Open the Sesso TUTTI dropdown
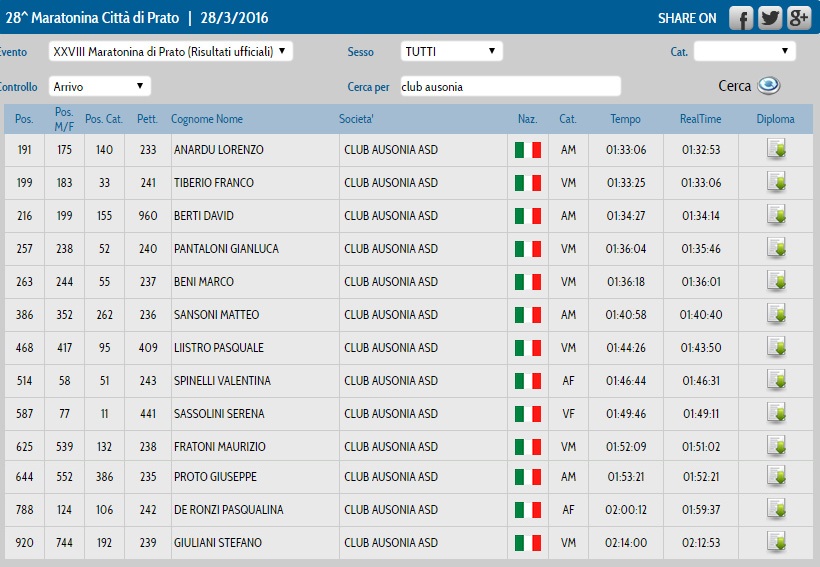The width and height of the screenshot is (820, 567). [451, 51]
